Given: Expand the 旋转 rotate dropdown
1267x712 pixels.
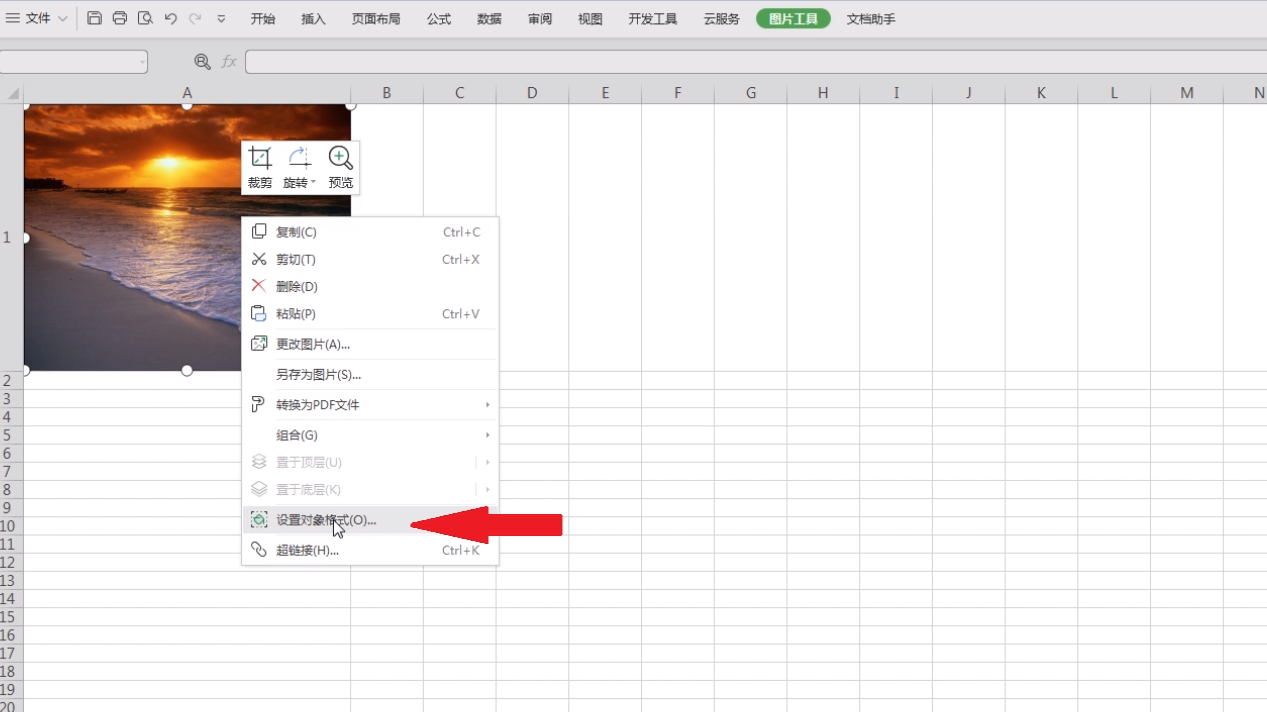Looking at the screenshot, I should [313, 183].
